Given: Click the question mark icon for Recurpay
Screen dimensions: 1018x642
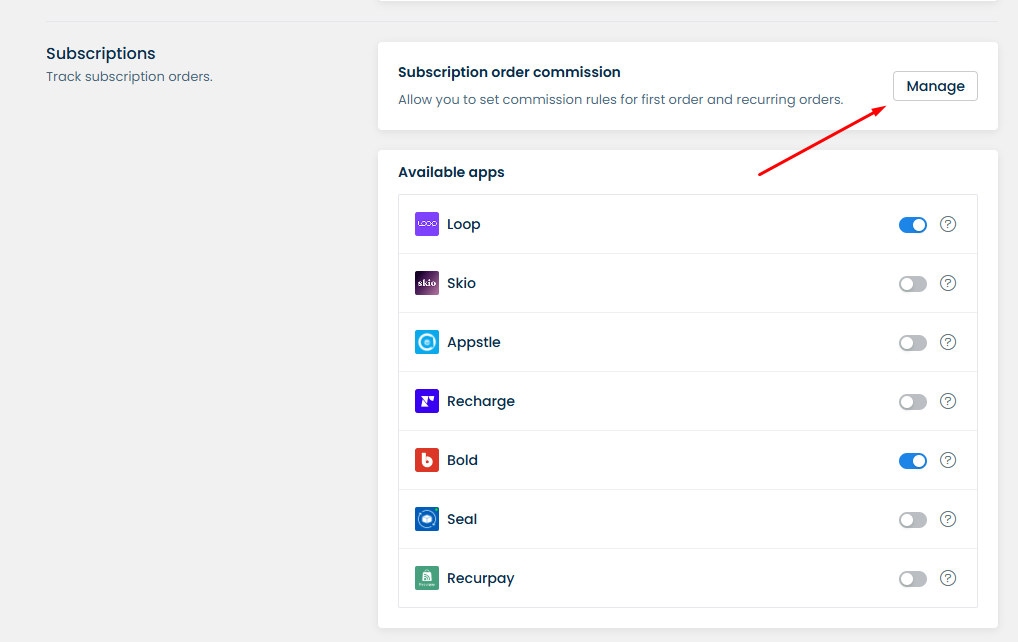Looking at the screenshot, I should (949, 578).
